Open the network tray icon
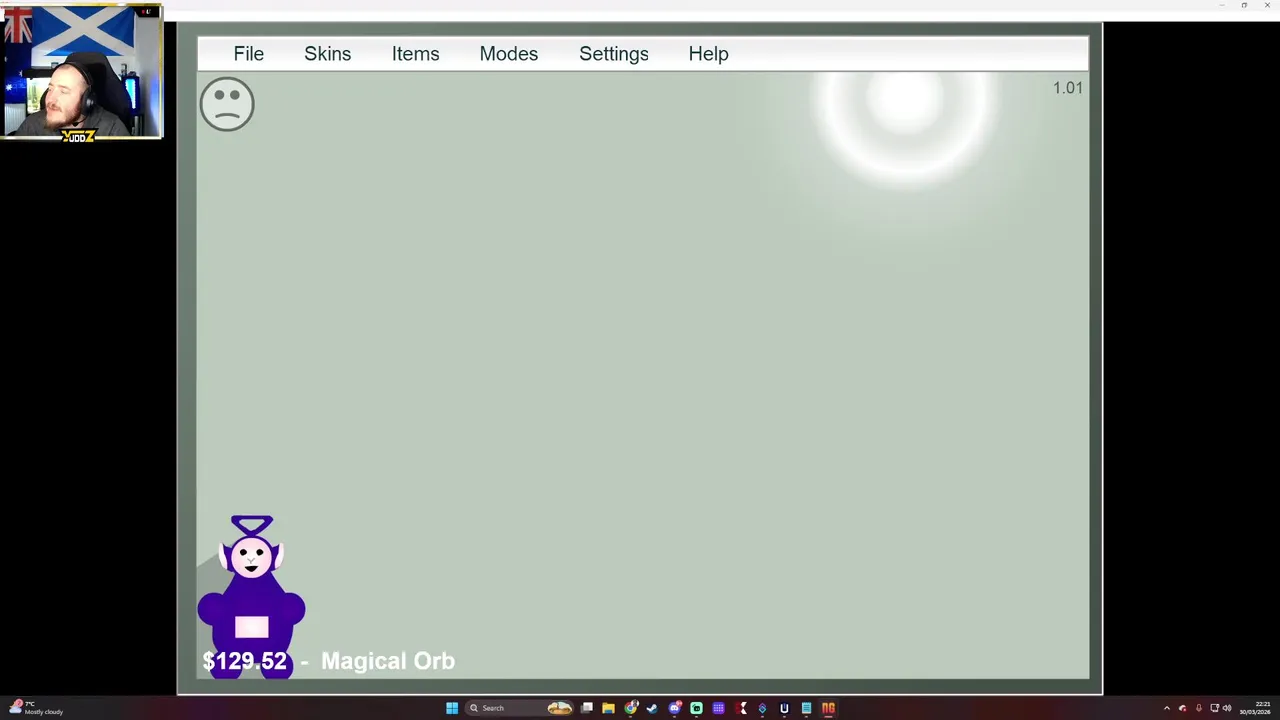Screen dimensions: 1280x720 click(1214, 708)
